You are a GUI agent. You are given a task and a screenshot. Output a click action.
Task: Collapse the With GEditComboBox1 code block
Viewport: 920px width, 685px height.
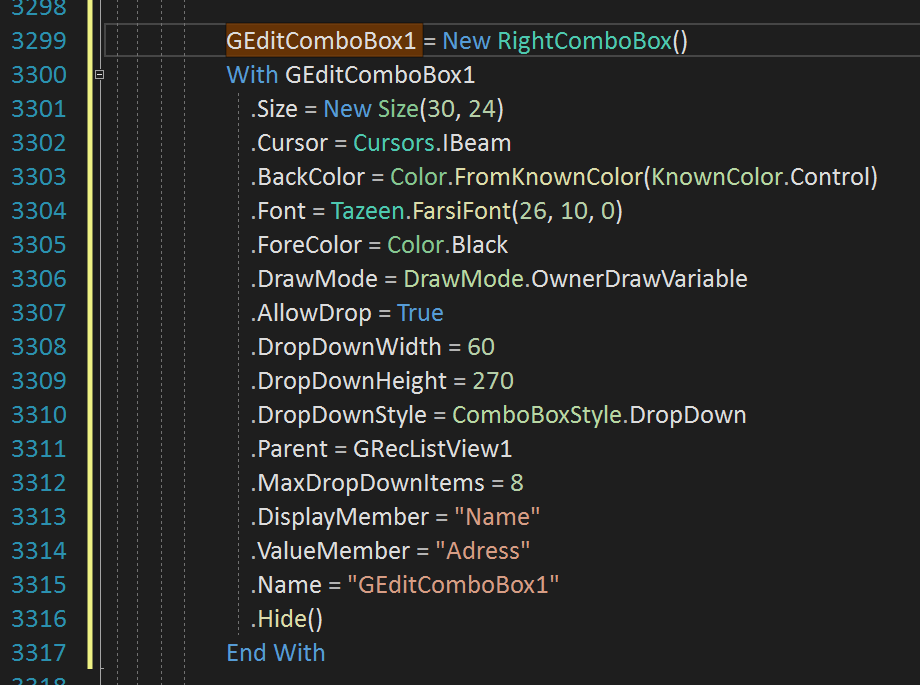99,74
